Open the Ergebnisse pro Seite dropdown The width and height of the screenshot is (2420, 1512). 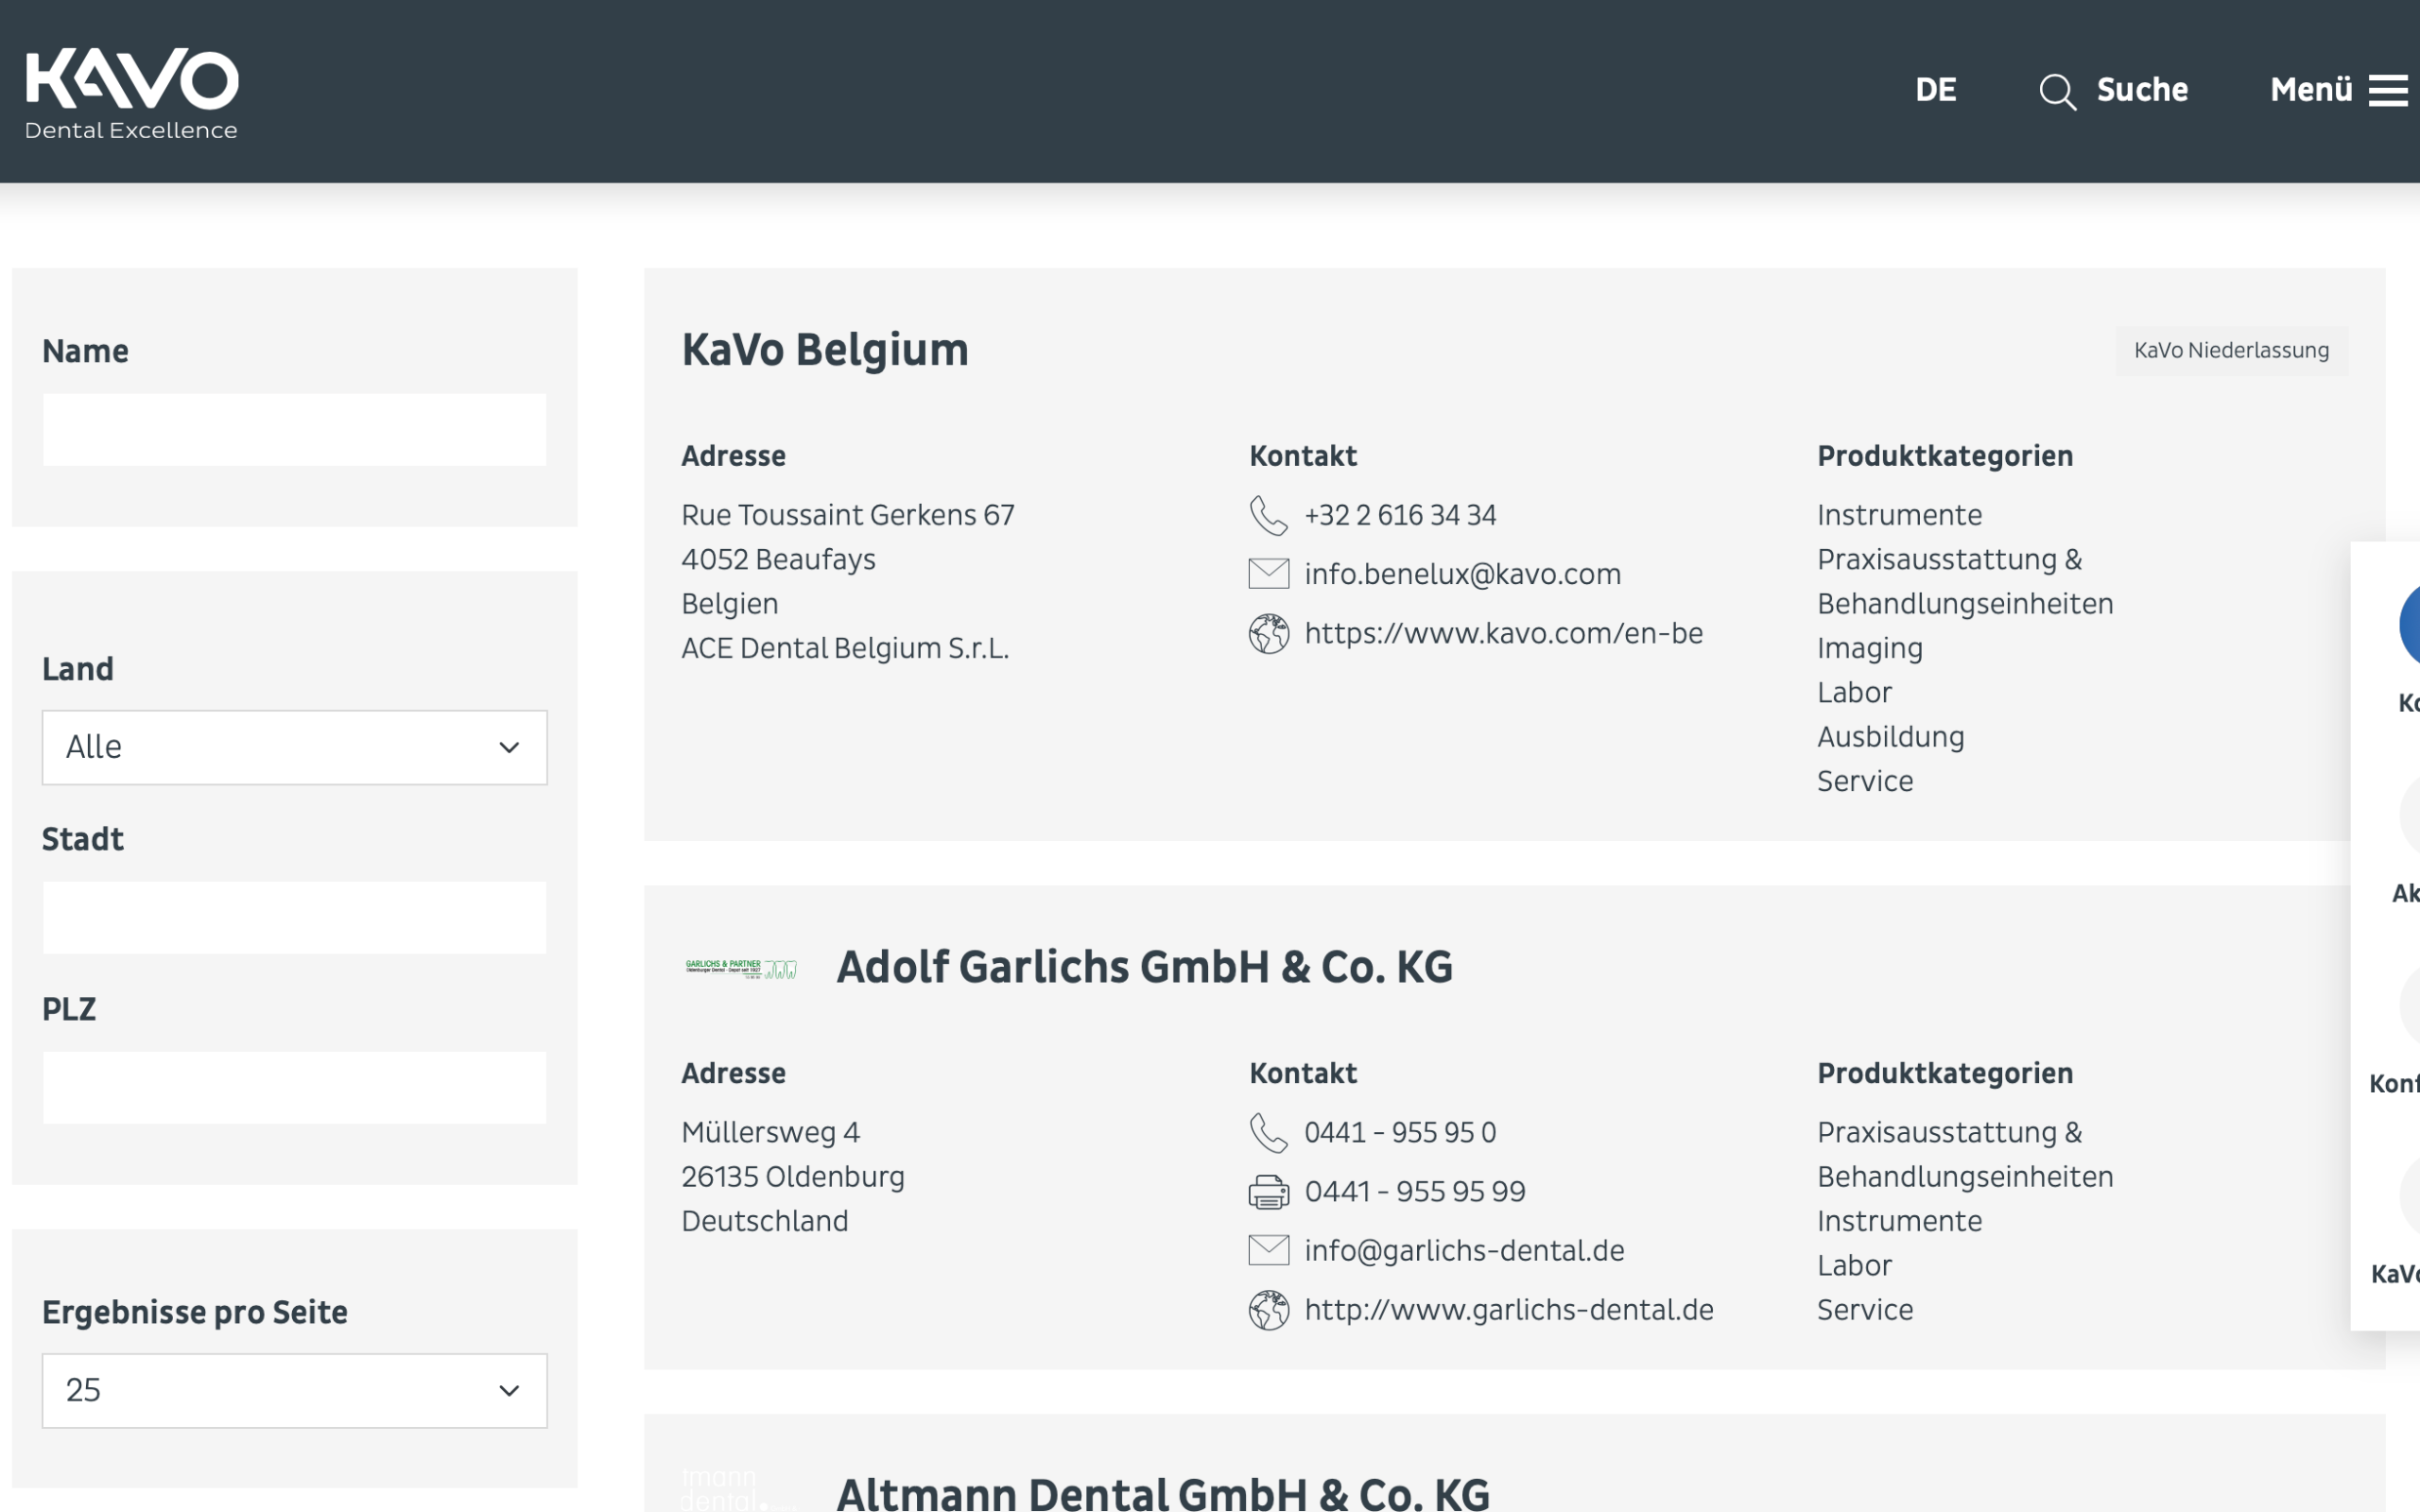click(295, 1390)
